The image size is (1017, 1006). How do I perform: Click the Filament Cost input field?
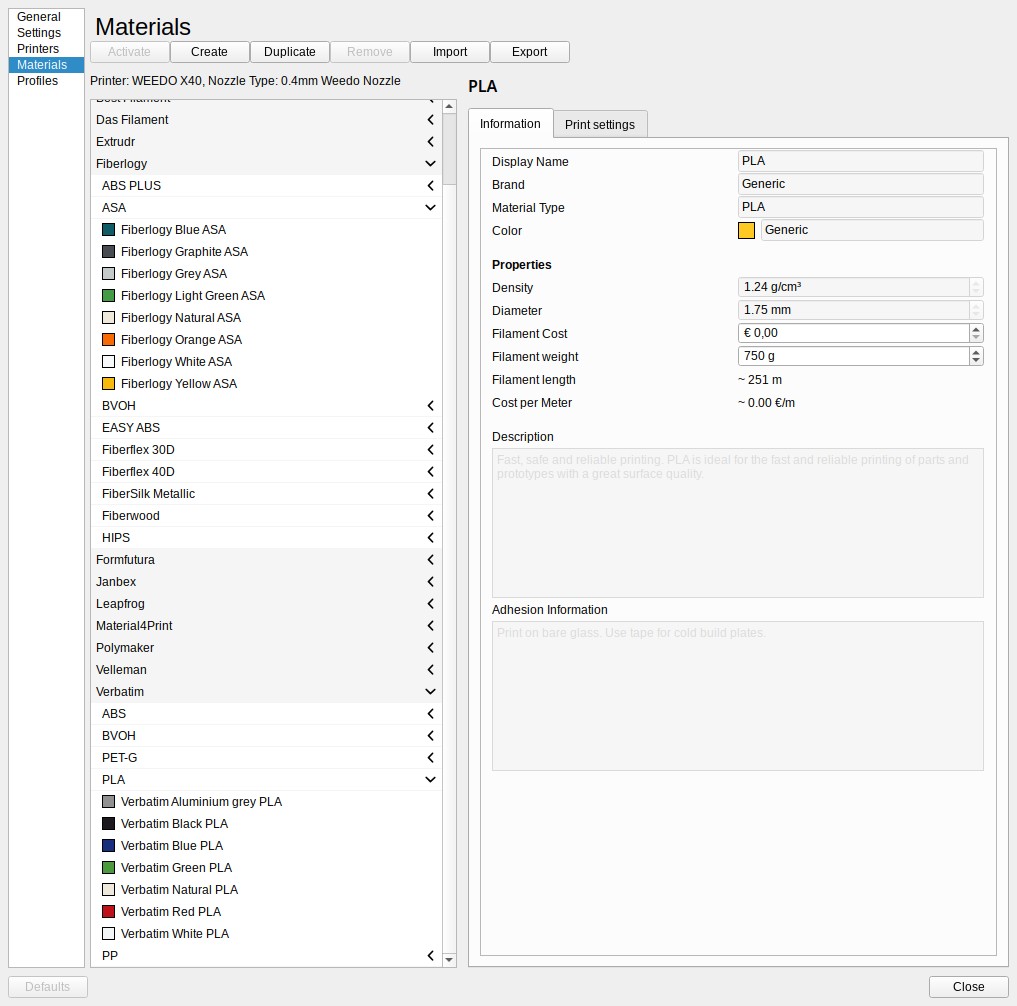854,333
